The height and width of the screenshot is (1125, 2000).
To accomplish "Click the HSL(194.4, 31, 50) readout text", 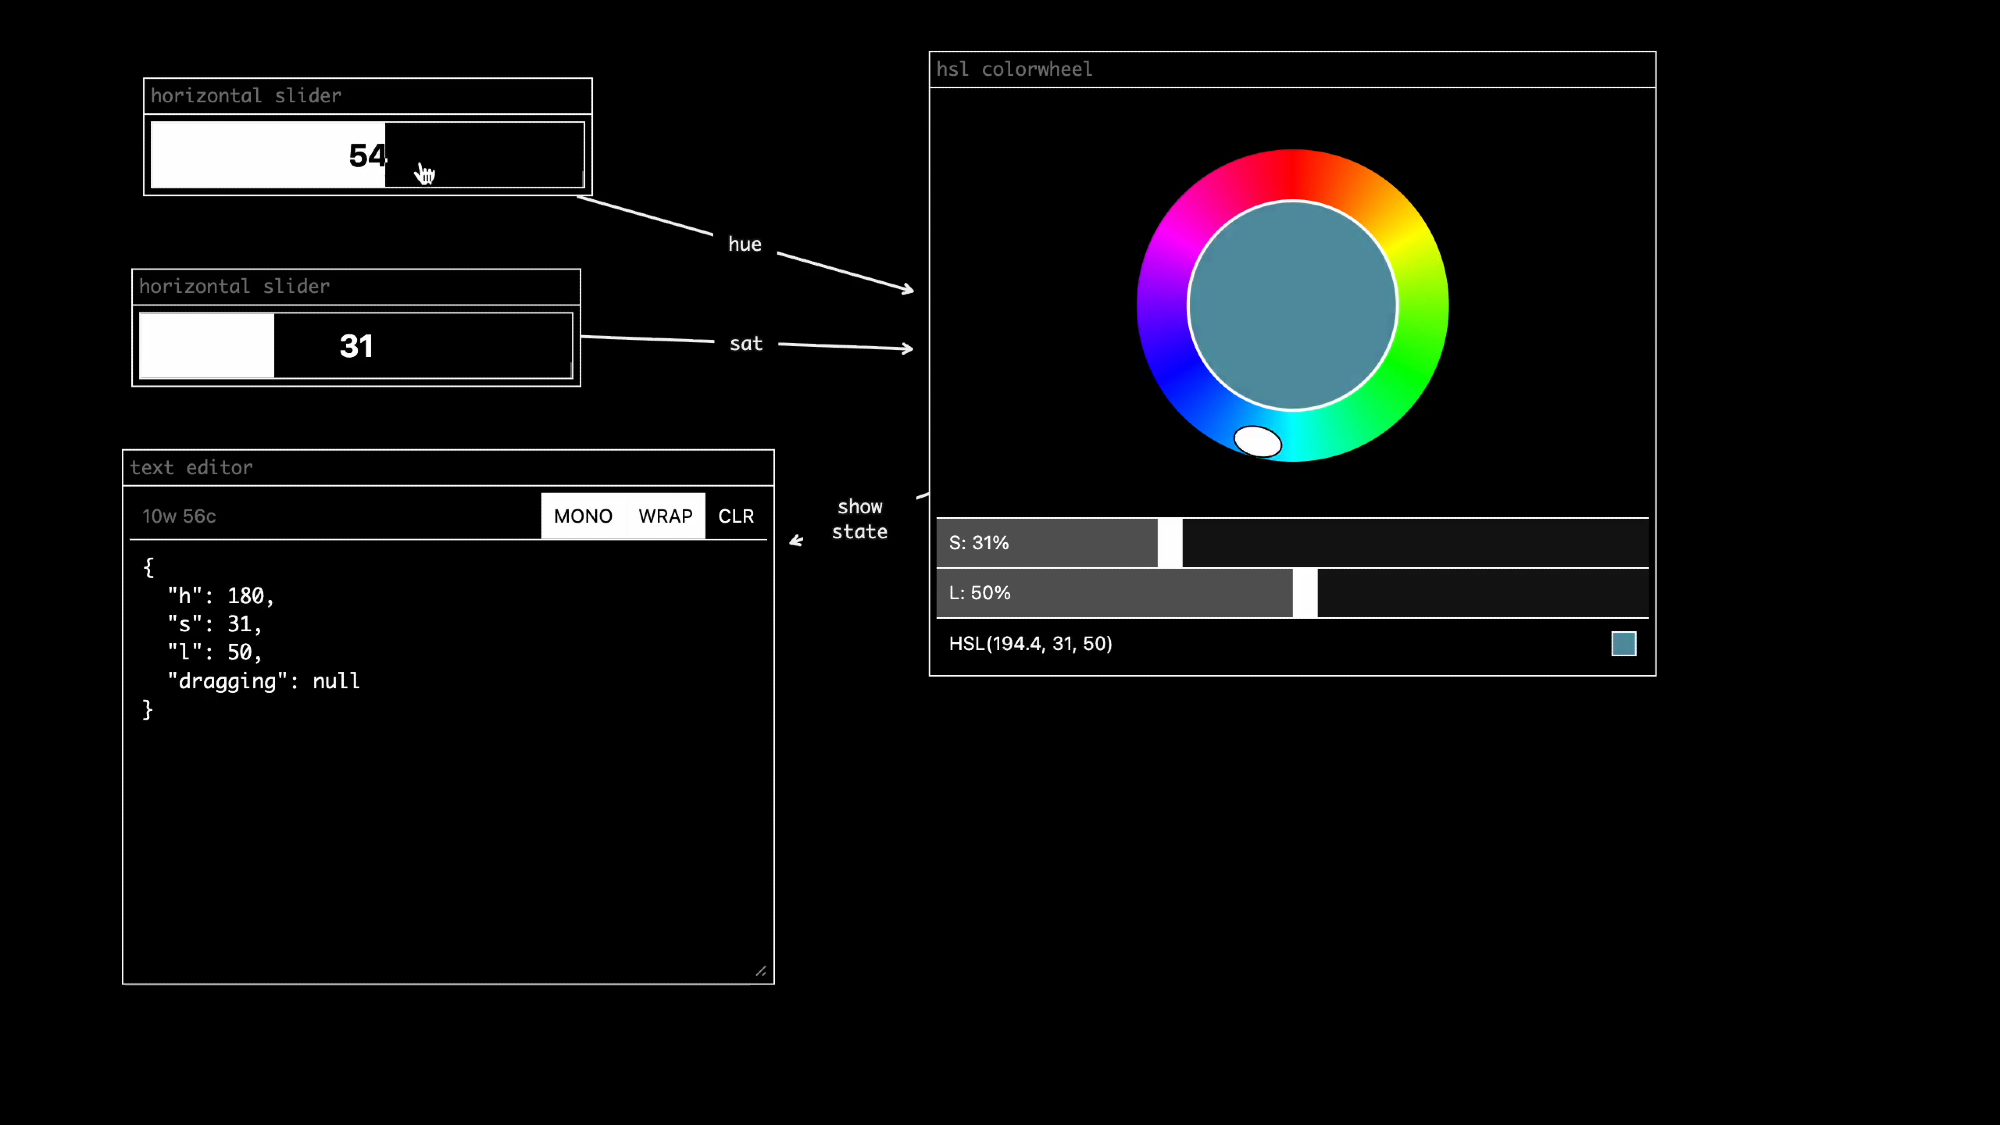I will tap(1030, 644).
